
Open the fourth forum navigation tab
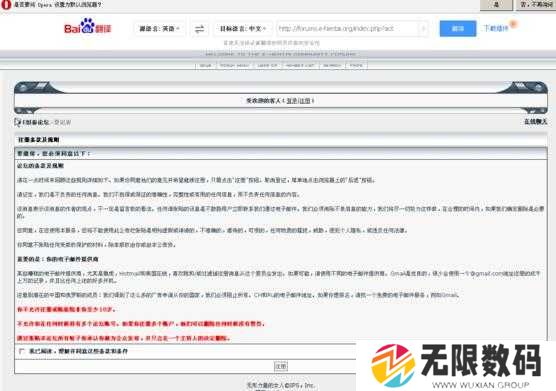click(x=300, y=65)
